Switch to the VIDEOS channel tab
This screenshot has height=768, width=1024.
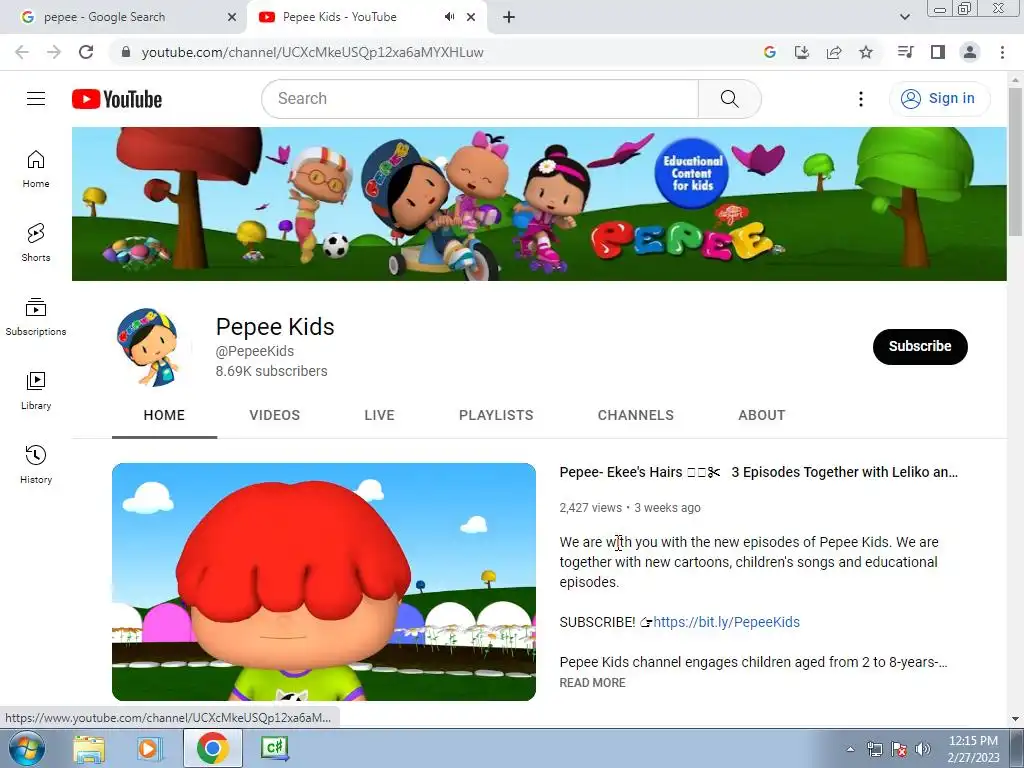274,415
